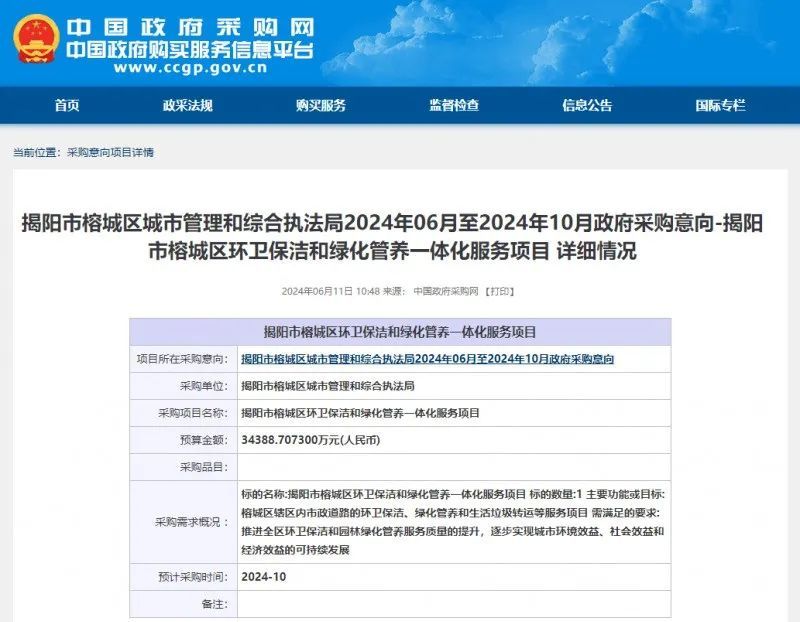Click the 备注 row label
The height and width of the screenshot is (622, 800).
pyautogui.click(x=215, y=604)
